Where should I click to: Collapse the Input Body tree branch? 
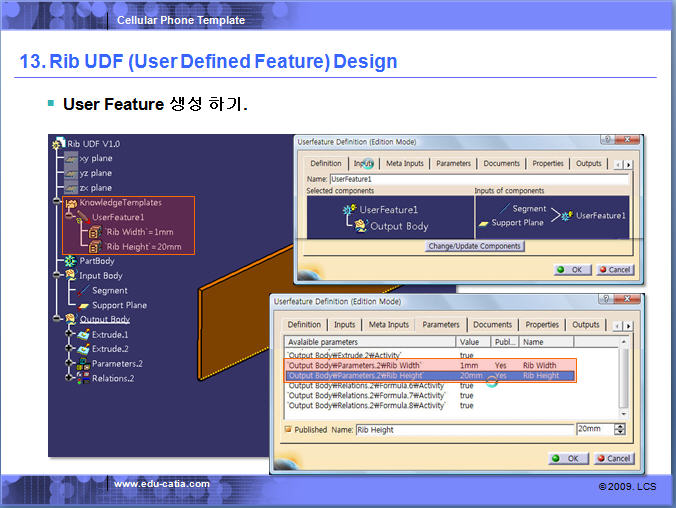[57, 276]
